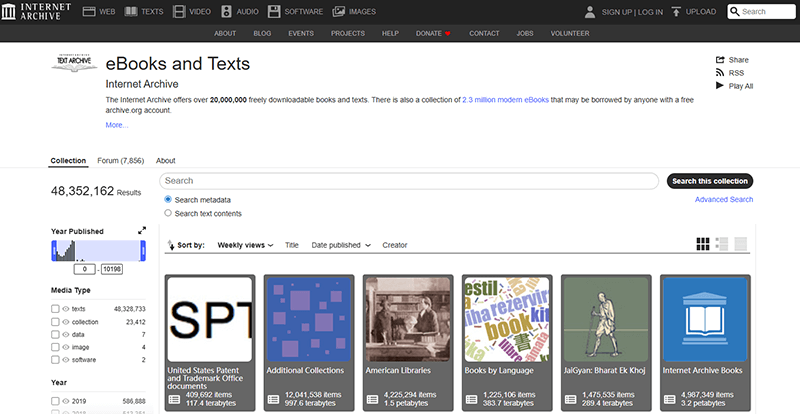800x414 pixels.
Task: Click the right handle of year range slider
Action: click(143, 251)
